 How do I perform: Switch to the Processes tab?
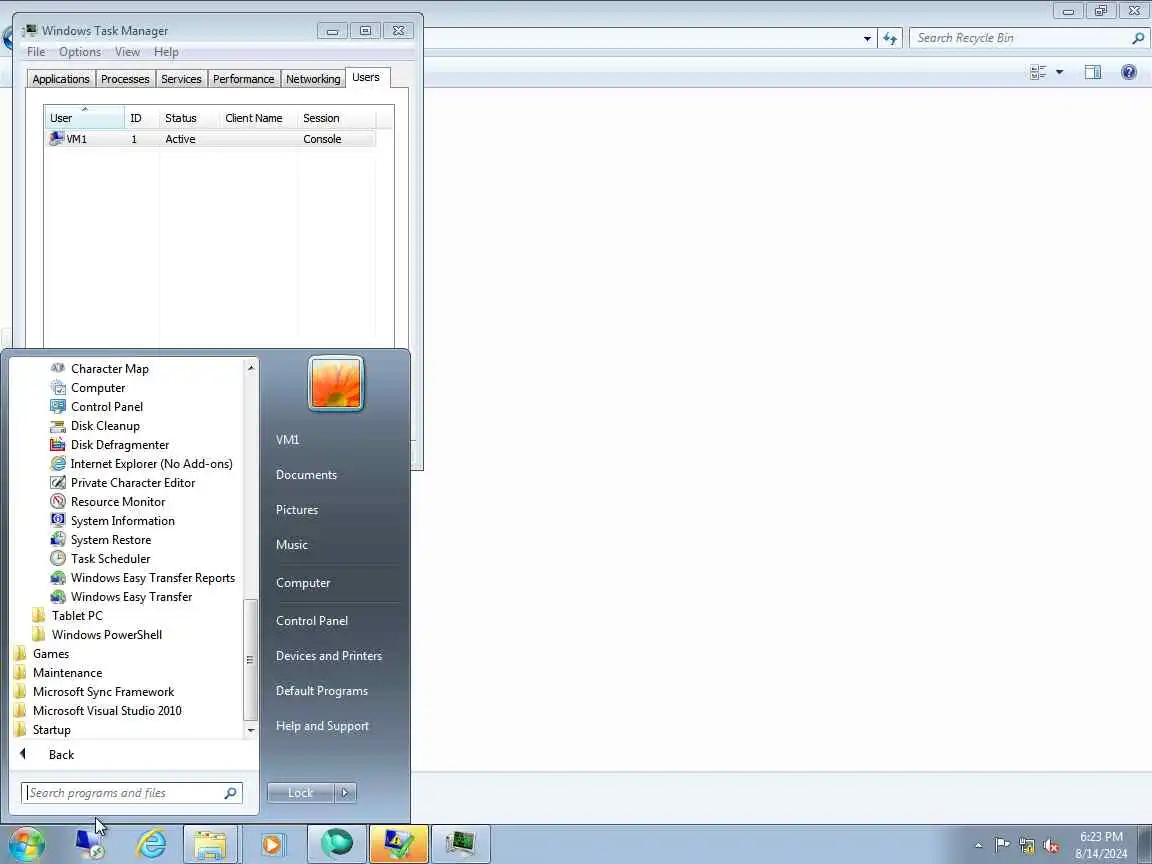point(125,79)
